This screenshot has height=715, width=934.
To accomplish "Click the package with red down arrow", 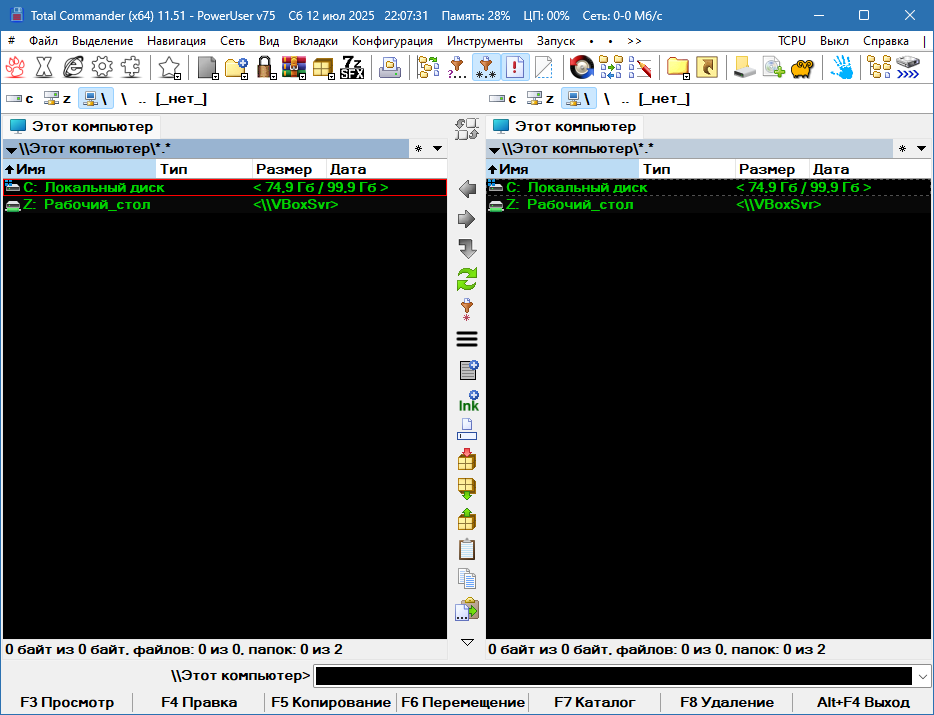I will (x=467, y=459).
